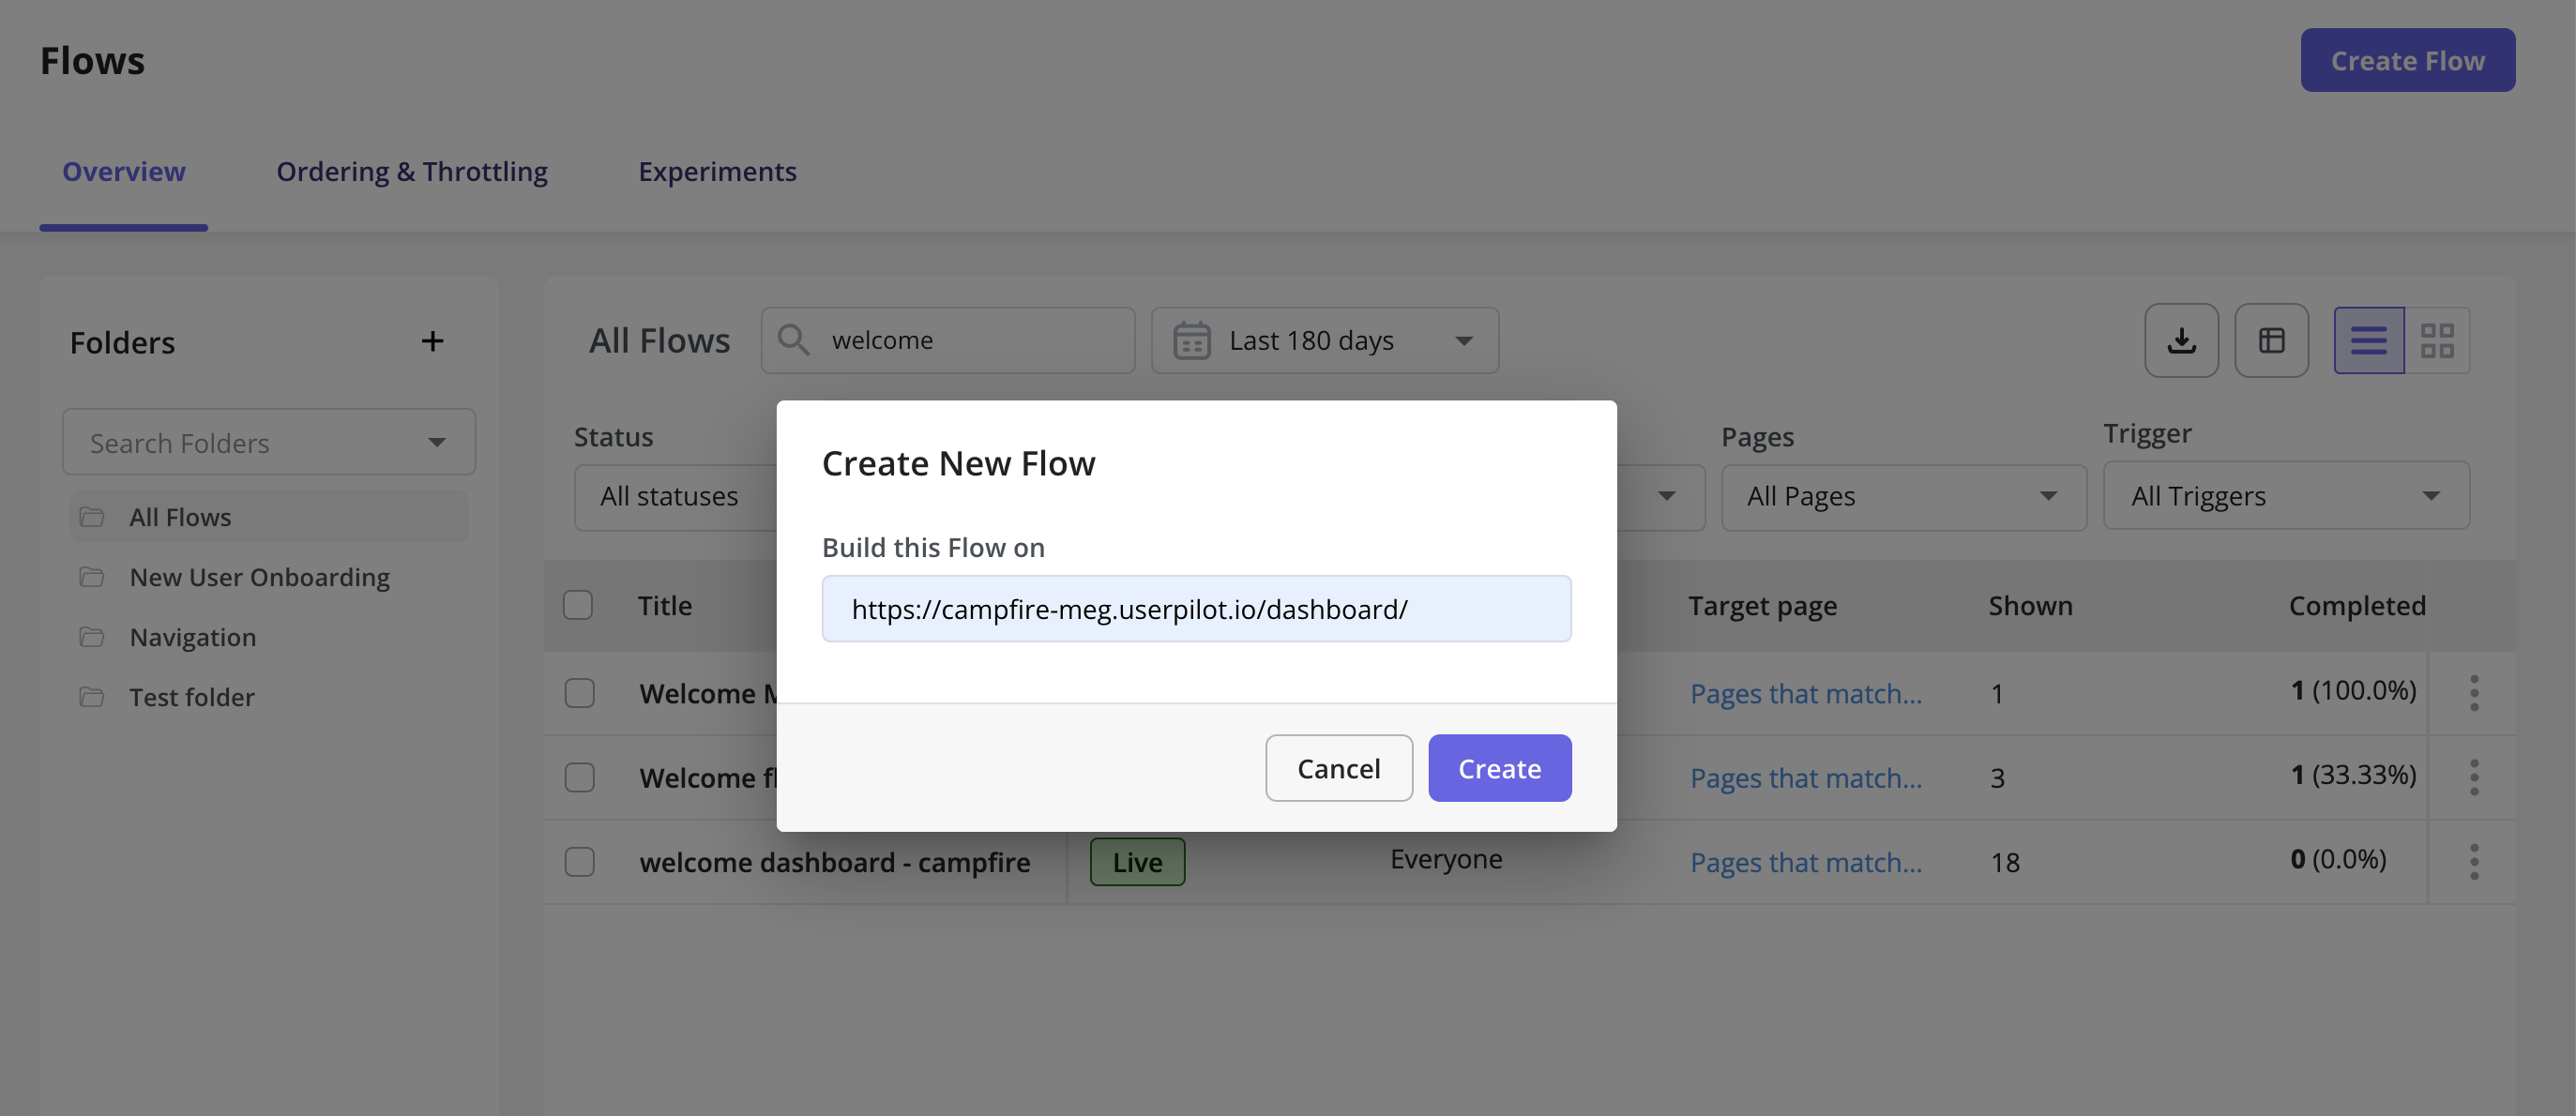Switch to list view icon
The height and width of the screenshot is (1116, 2576).
click(2368, 340)
